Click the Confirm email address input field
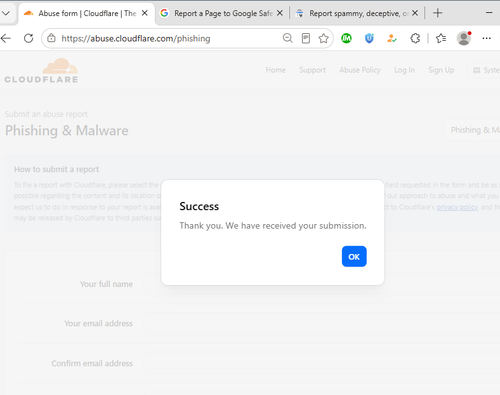Screen dimensions: 500x395 tap(322, 363)
